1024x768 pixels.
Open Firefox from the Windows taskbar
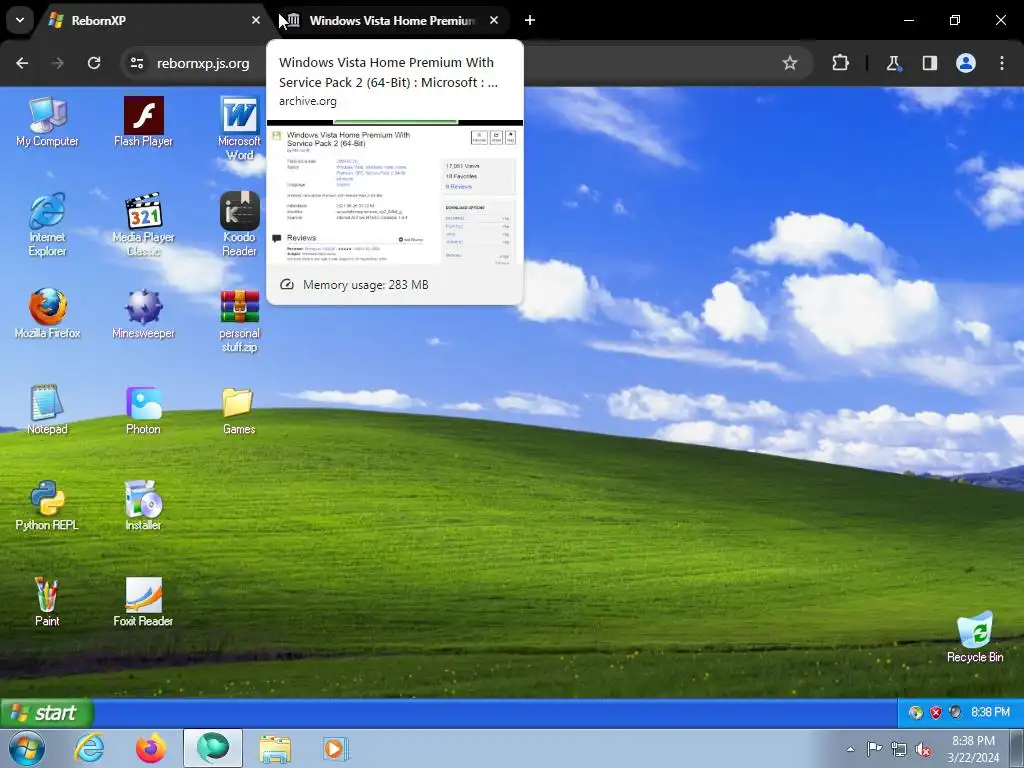tap(150, 748)
